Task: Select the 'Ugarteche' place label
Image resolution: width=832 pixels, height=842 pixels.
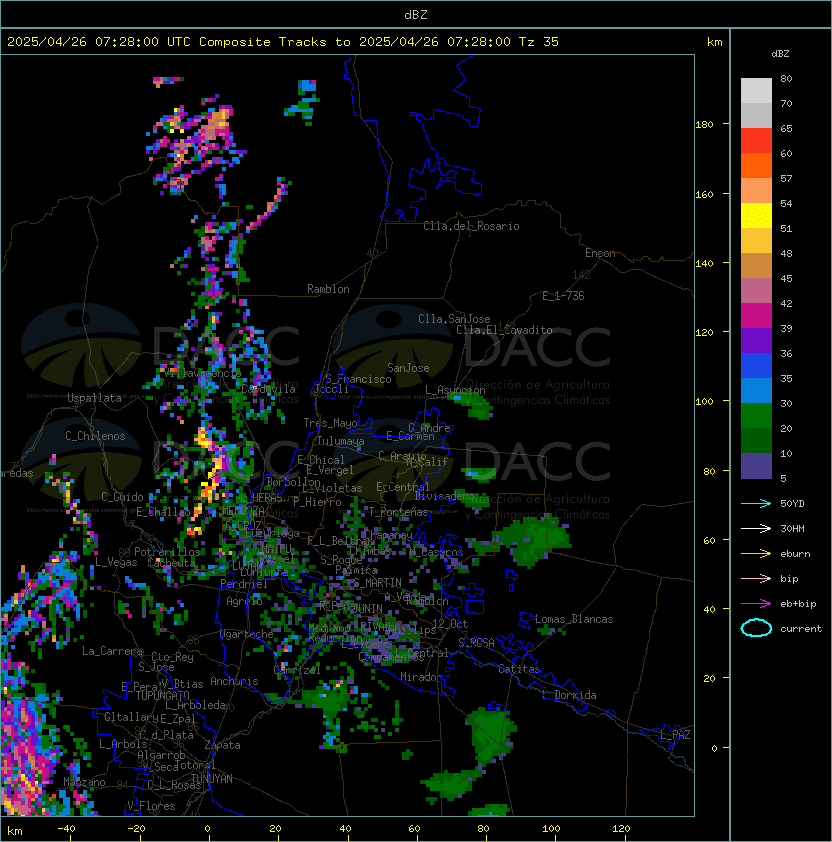Action: [x=247, y=634]
